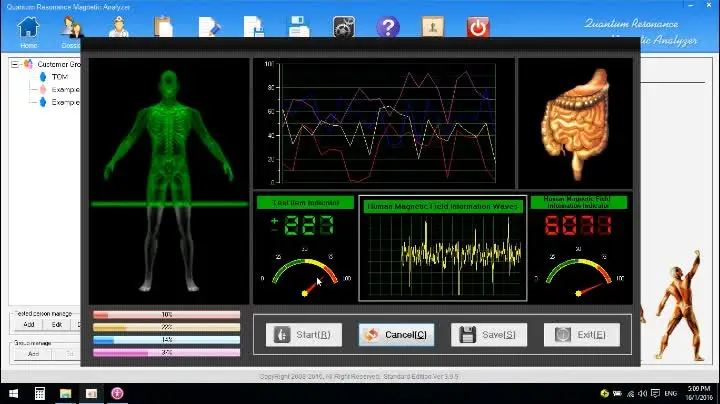Click the ENG language indicator
This screenshot has width=720, height=404.
(x=670, y=393)
